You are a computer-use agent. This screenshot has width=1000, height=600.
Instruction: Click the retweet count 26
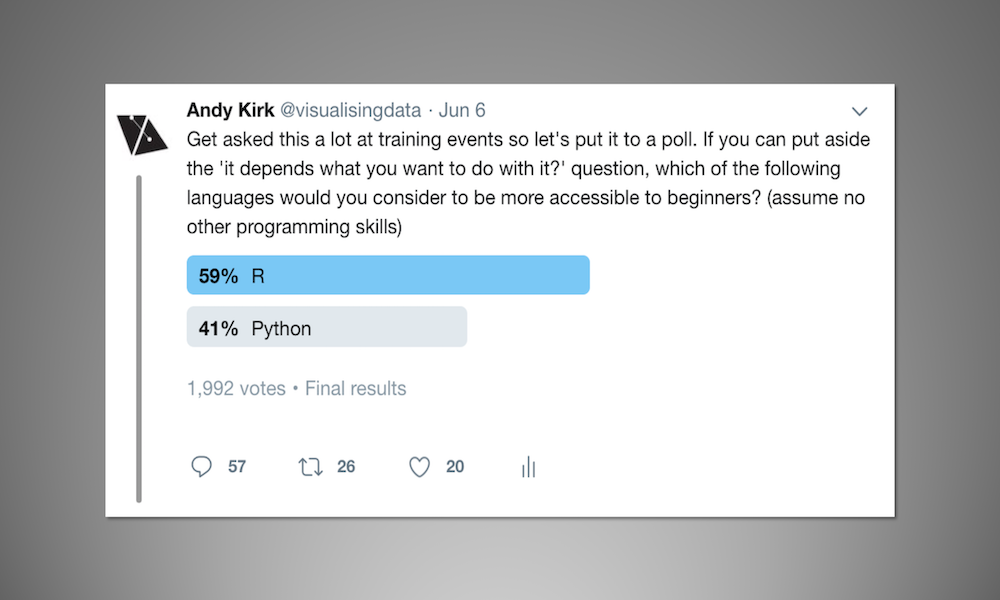[x=345, y=466]
